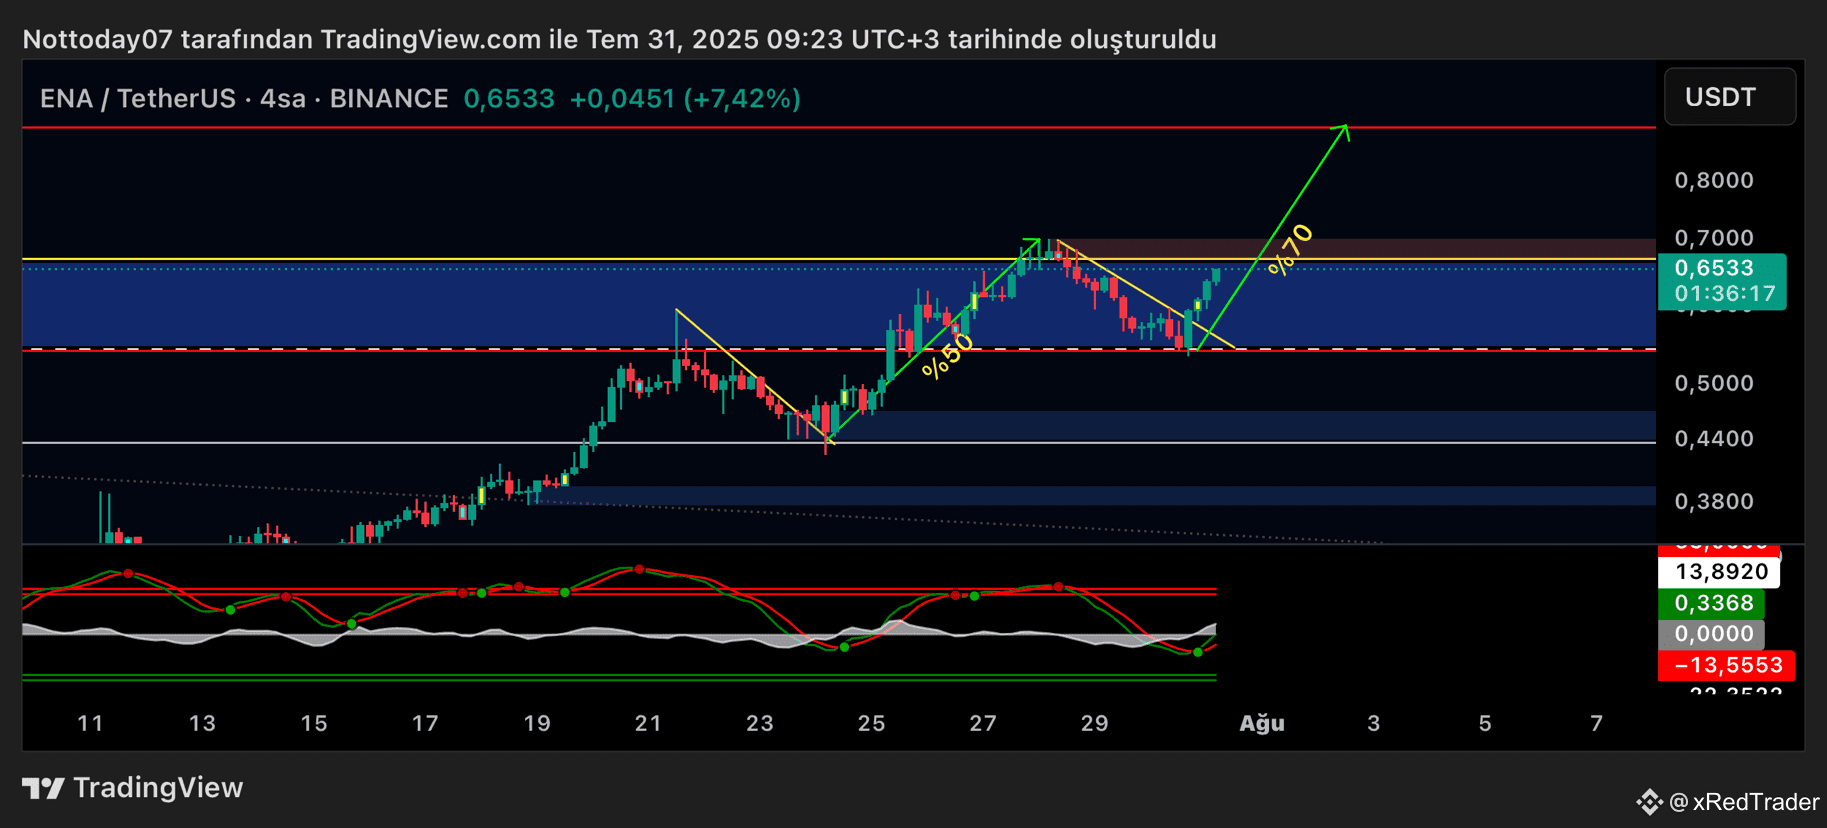The image size is (1827, 828).
Task: Click the Ağu month label on time axis
Action: [1262, 723]
